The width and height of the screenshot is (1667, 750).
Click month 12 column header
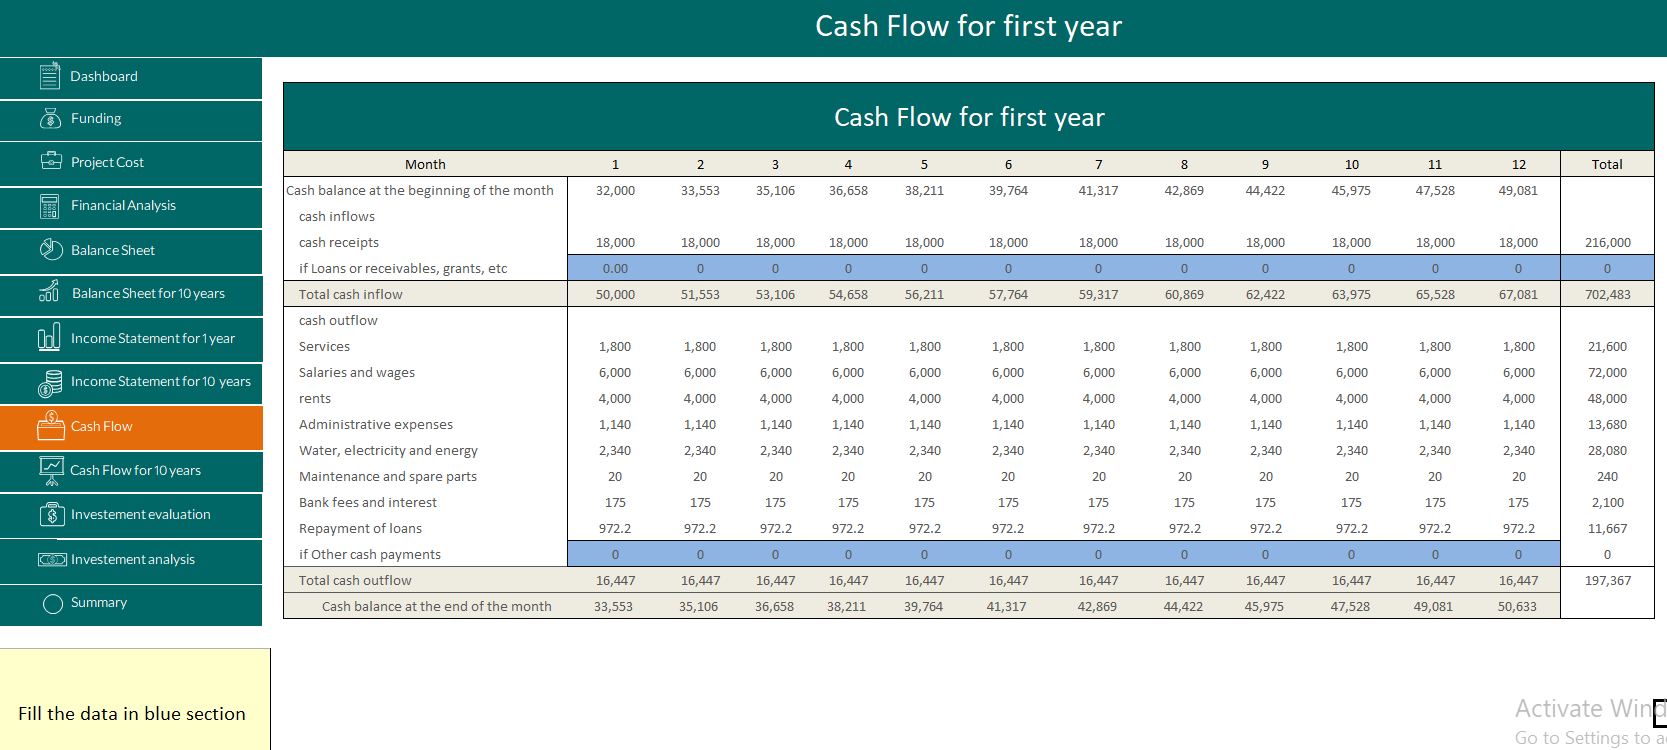1518,164
